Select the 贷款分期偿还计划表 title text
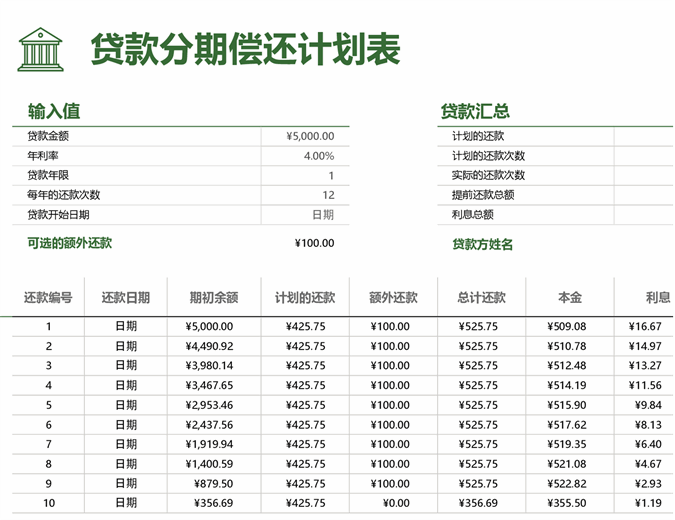Viewport: 675px width, 520px height. (245, 49)
